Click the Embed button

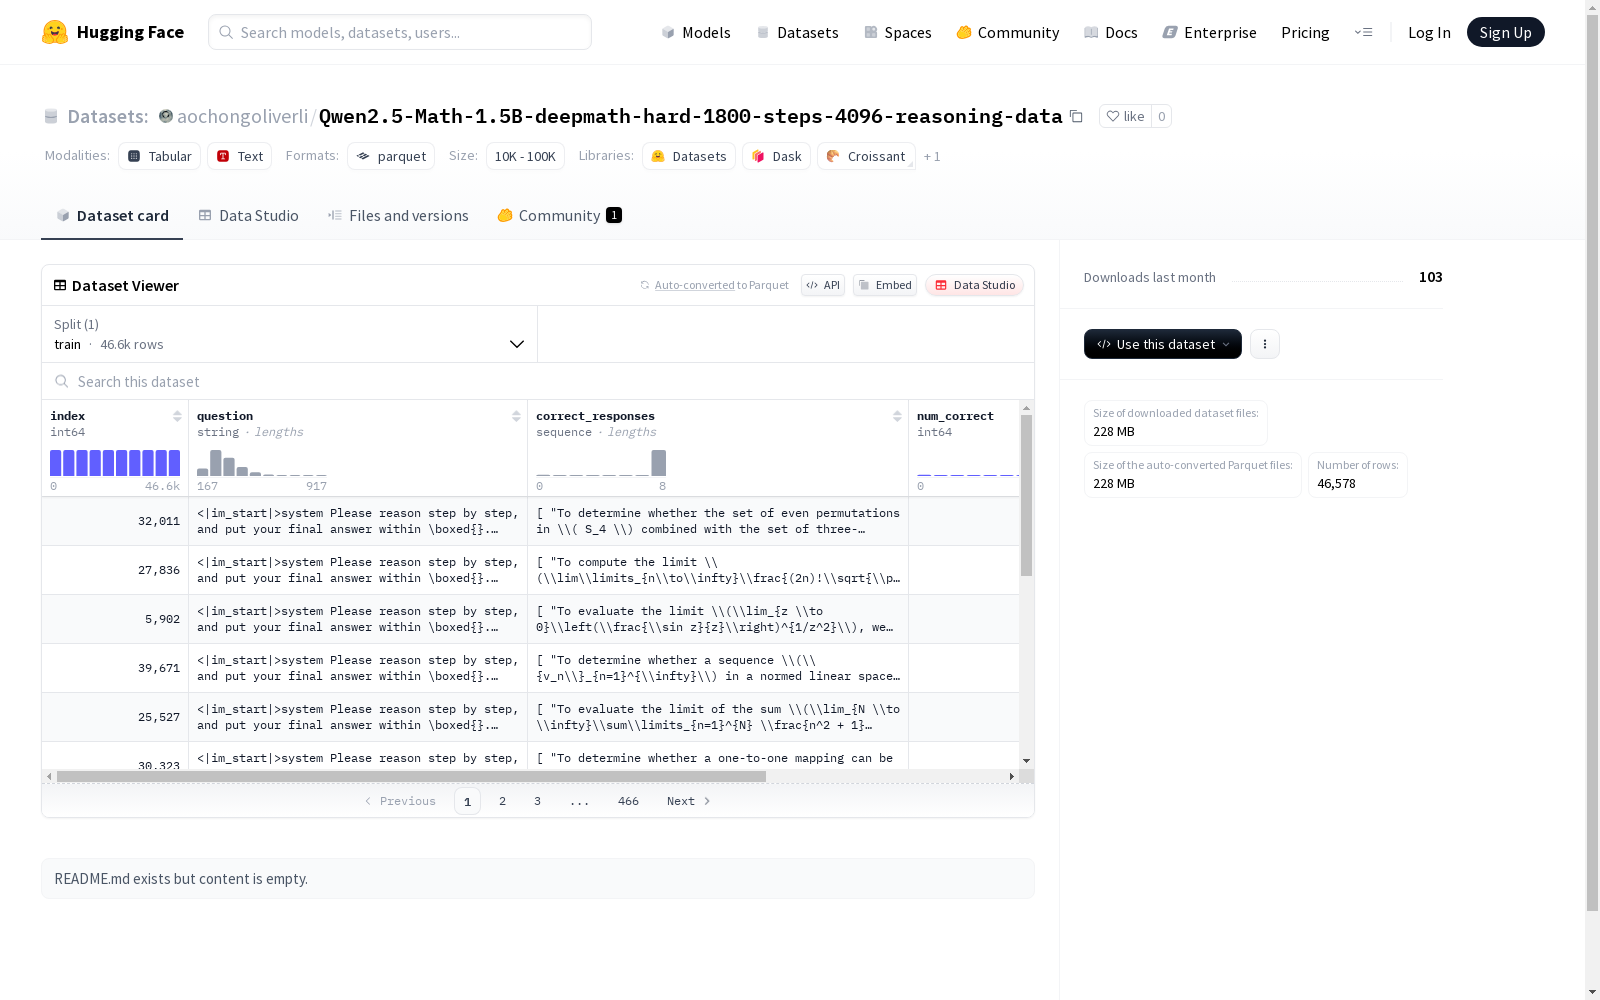885,285
